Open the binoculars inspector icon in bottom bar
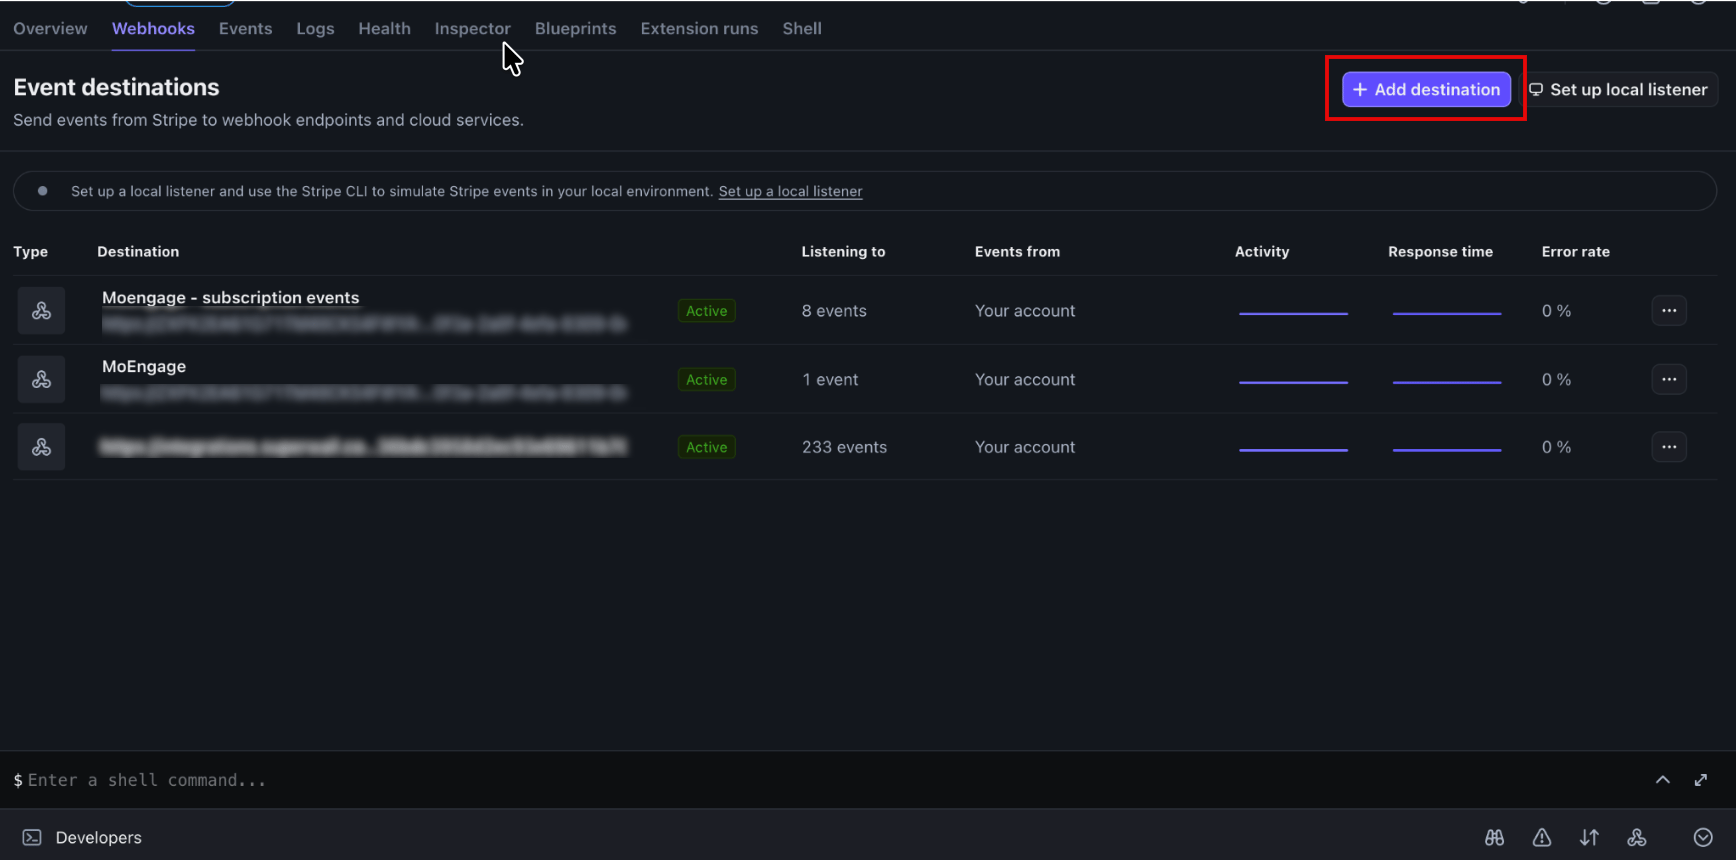This screenshot has height=860, width=1736. (x=1494, y=838)
